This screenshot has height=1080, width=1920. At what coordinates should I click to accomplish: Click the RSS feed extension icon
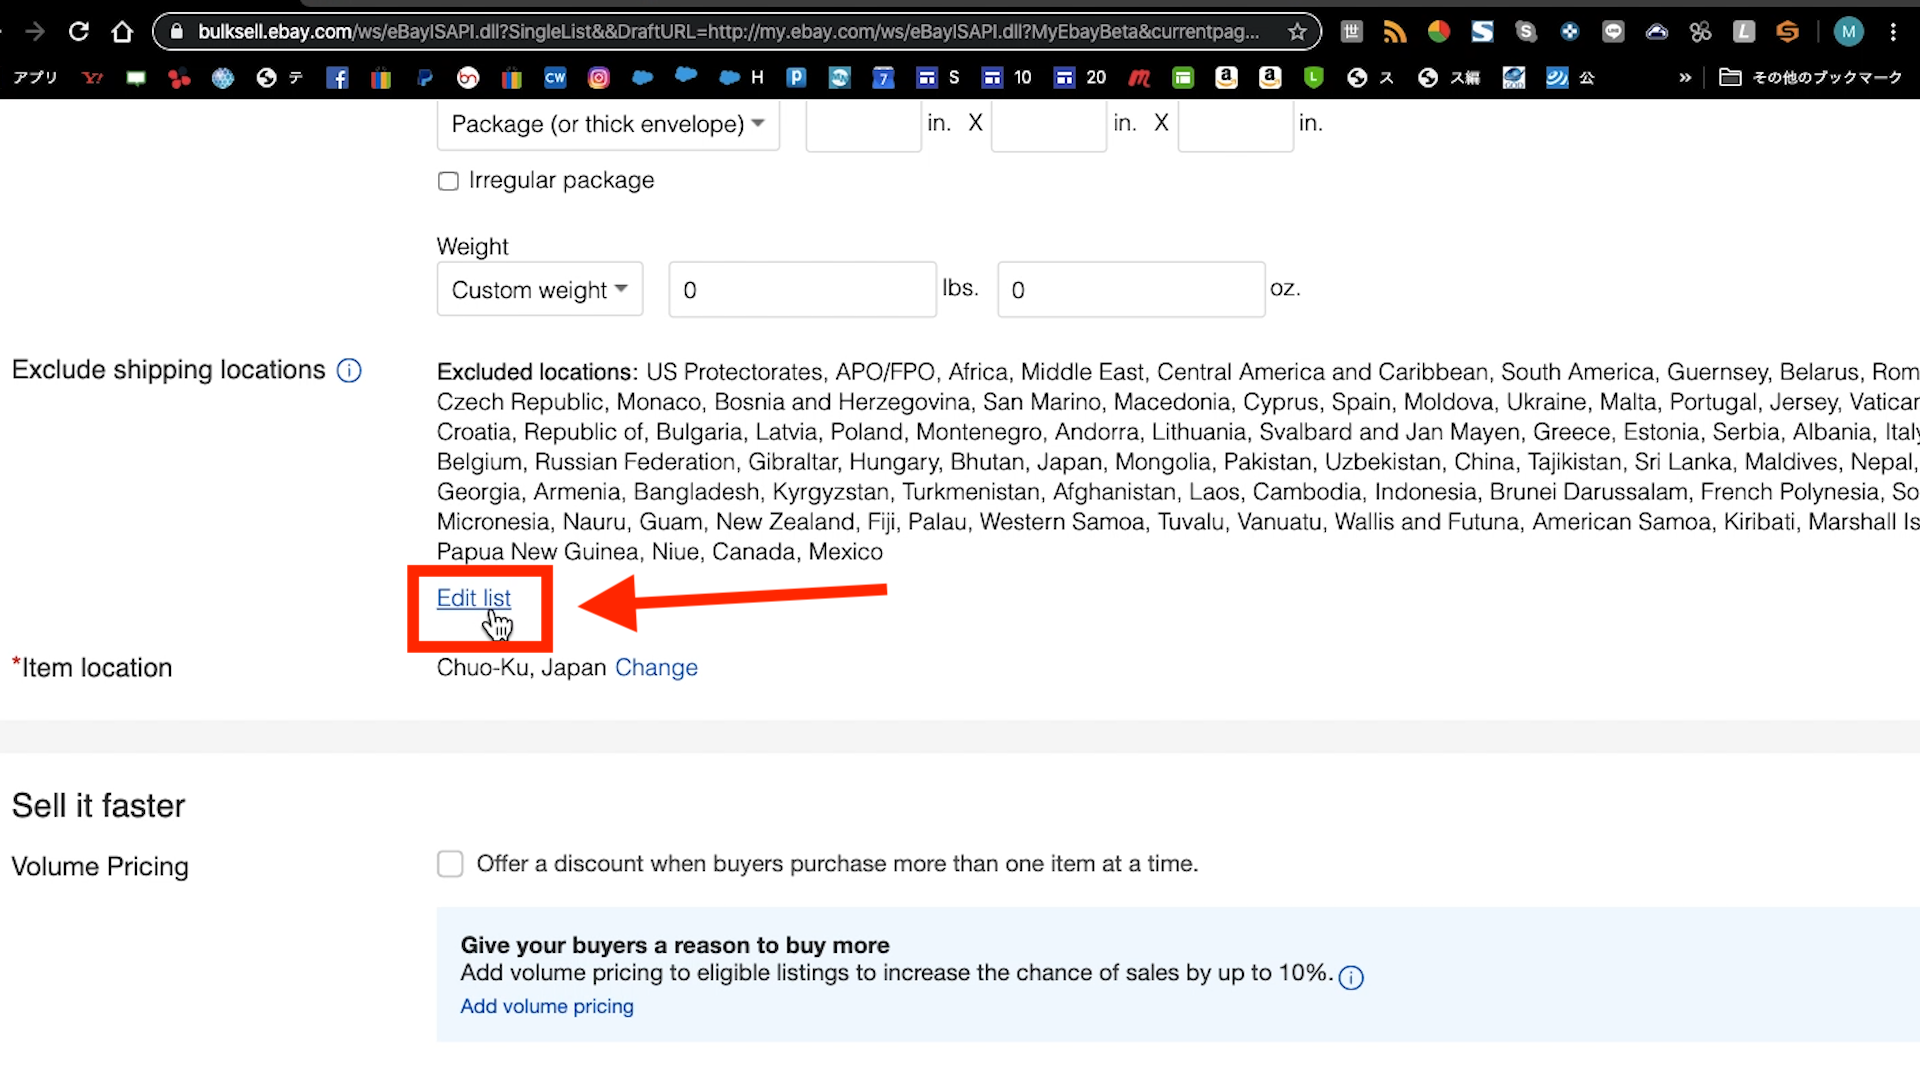(x=1394, y=32)
